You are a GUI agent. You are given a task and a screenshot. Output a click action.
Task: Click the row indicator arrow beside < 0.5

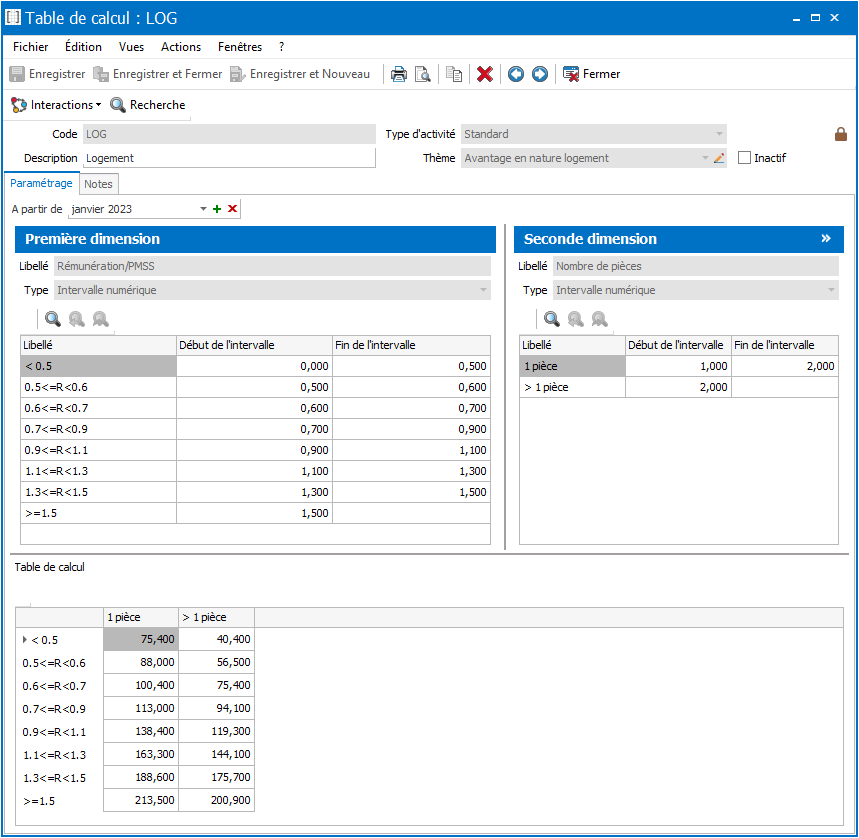click(x=25, y=640)
